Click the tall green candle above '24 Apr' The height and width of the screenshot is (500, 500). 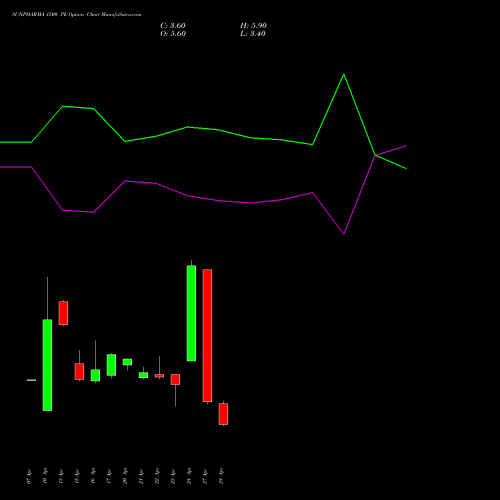(x=191, y=313)
